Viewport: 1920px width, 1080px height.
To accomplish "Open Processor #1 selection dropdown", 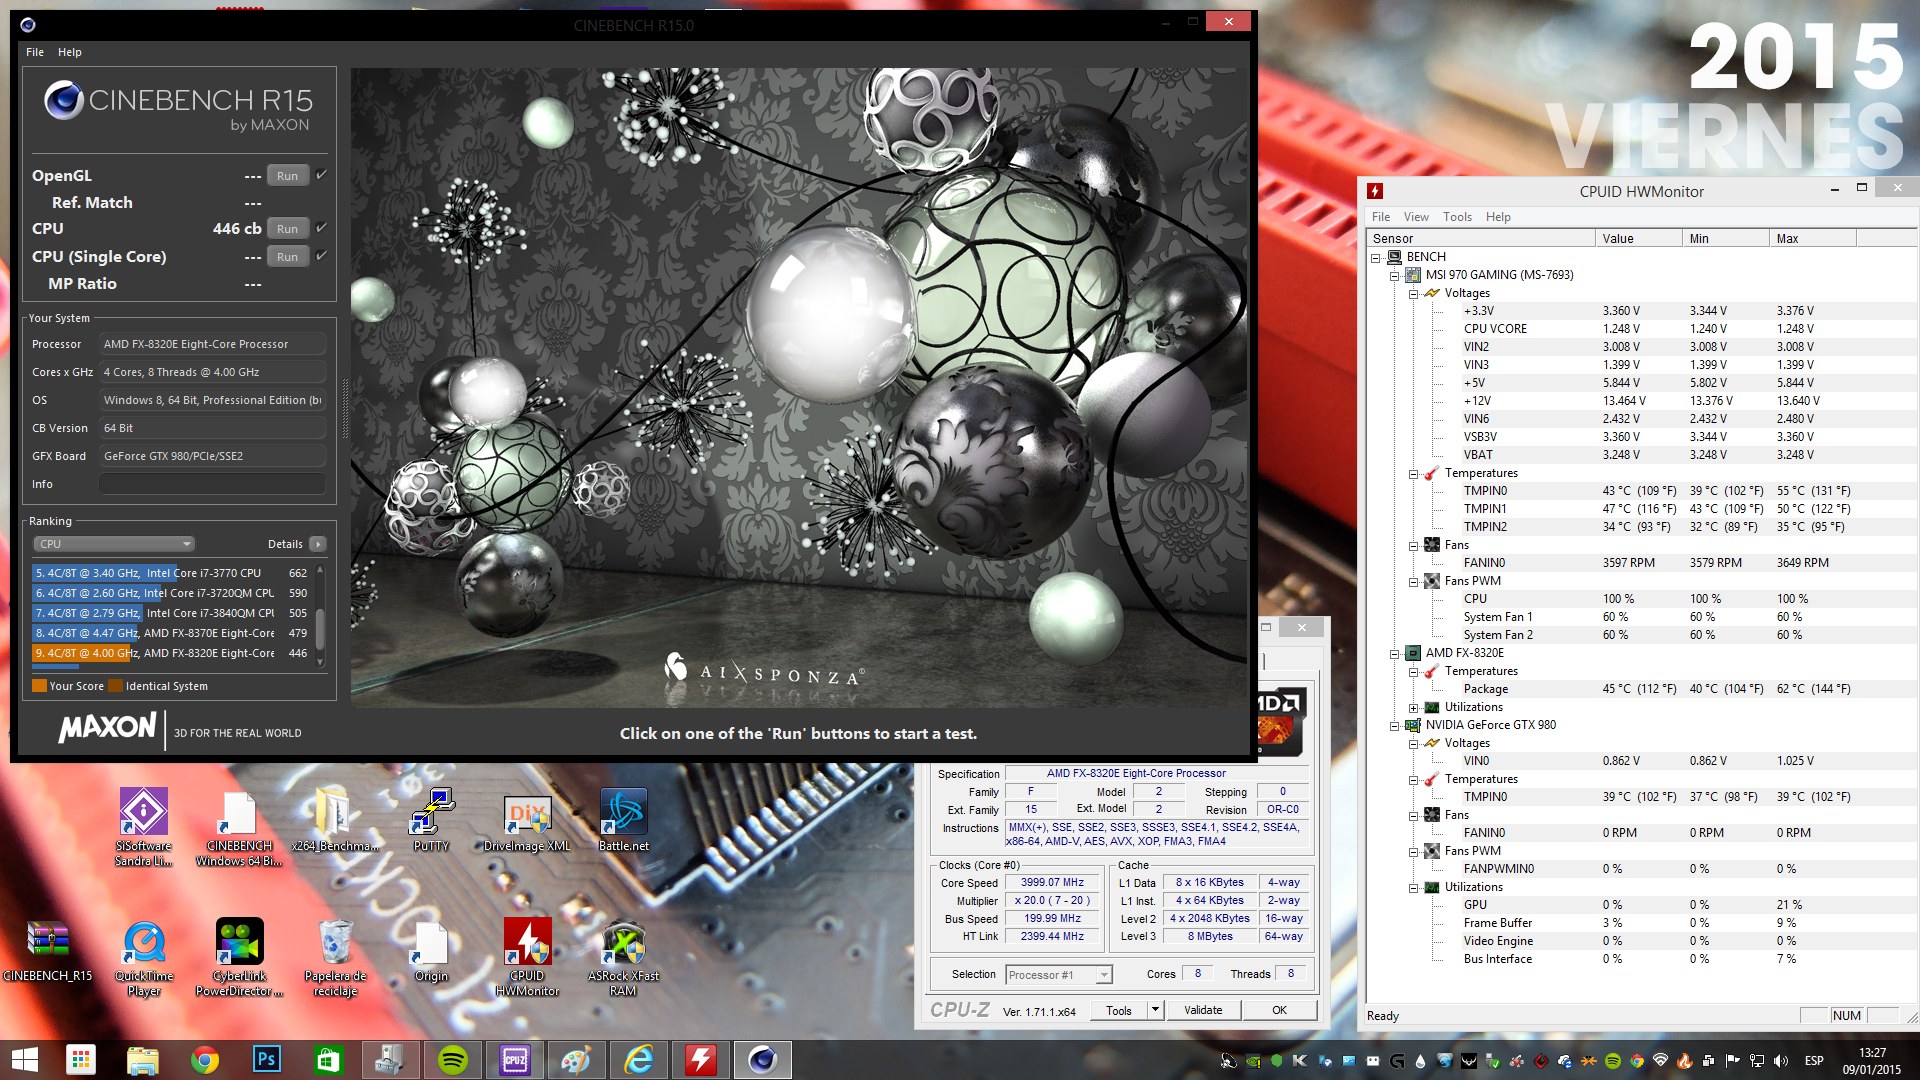I will 1059,975.
